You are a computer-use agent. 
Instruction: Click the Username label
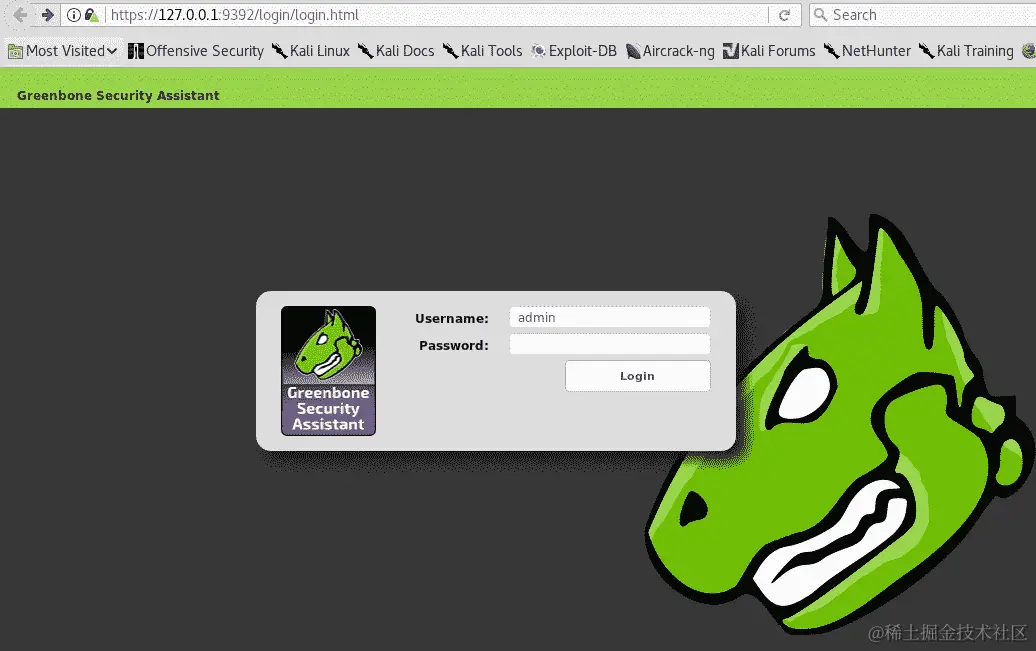(x=452, y=319)
